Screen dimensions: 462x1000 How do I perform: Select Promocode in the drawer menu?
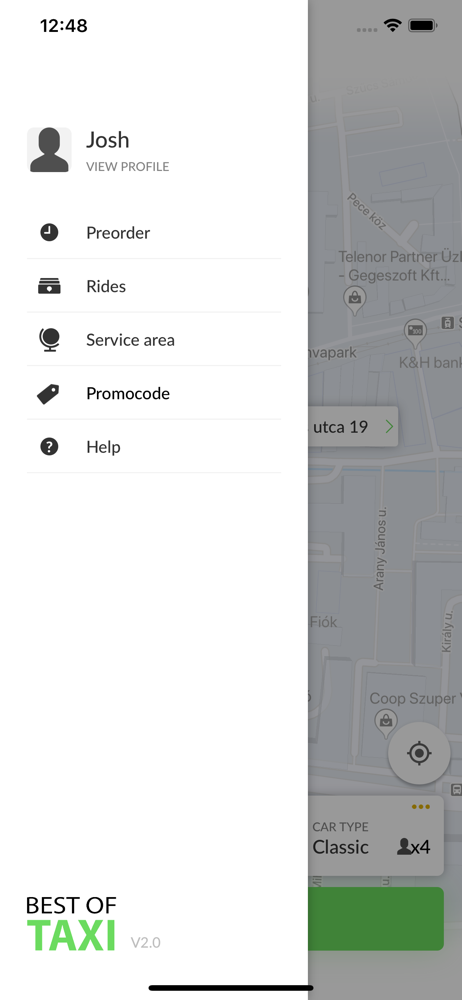[x=154, y=393]
